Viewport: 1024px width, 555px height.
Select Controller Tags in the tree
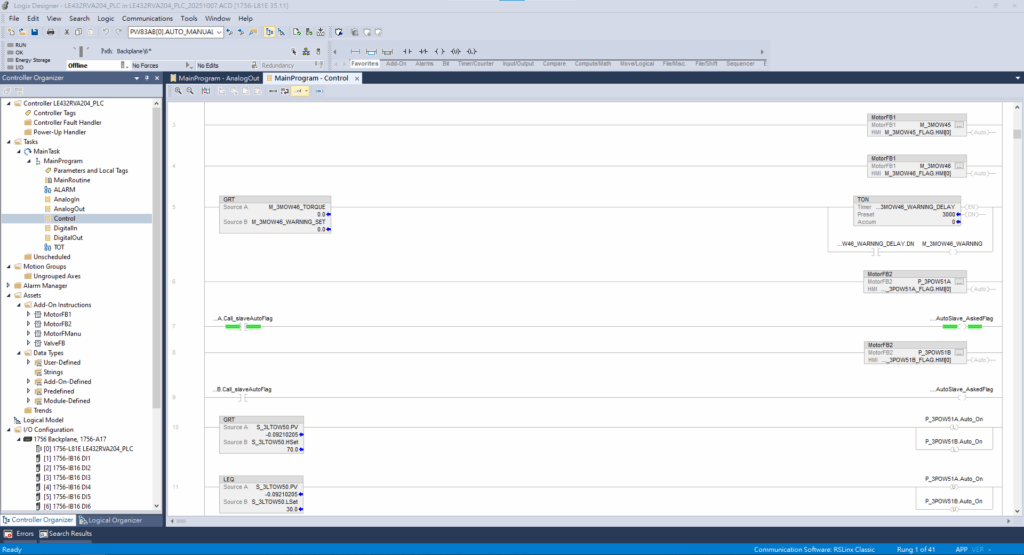[x=54, y=113]
